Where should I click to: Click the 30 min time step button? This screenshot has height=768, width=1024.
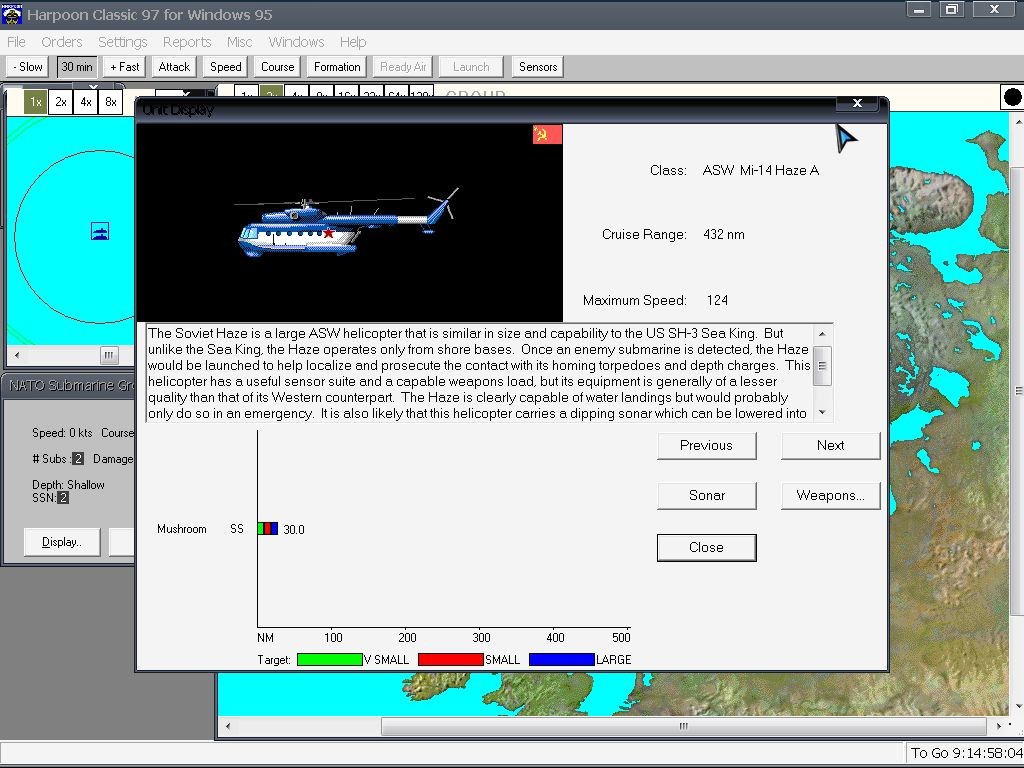(77, 67)
